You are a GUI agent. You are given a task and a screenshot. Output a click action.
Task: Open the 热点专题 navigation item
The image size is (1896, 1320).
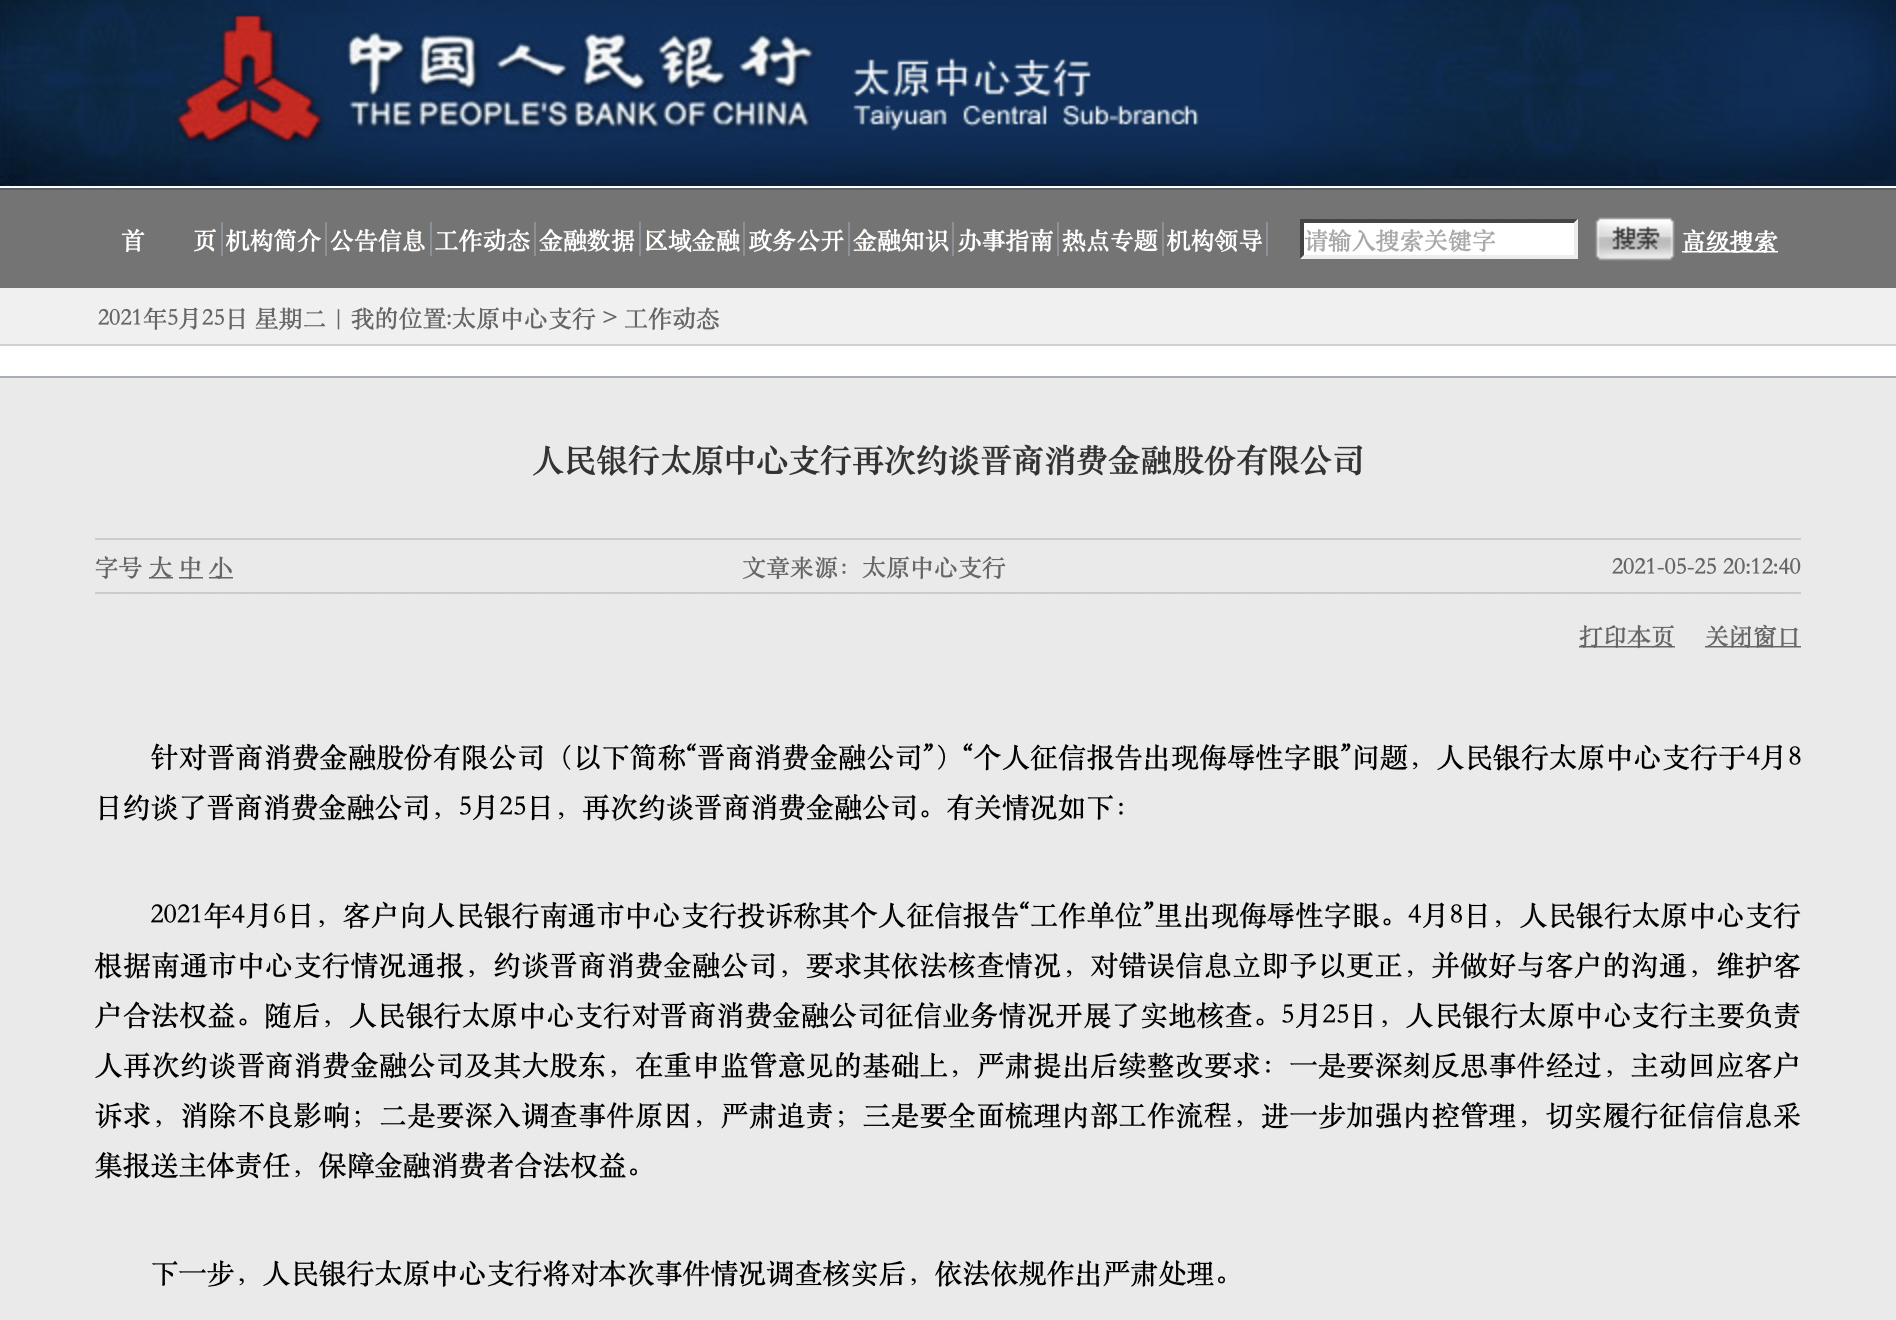tap(1109, 241)
